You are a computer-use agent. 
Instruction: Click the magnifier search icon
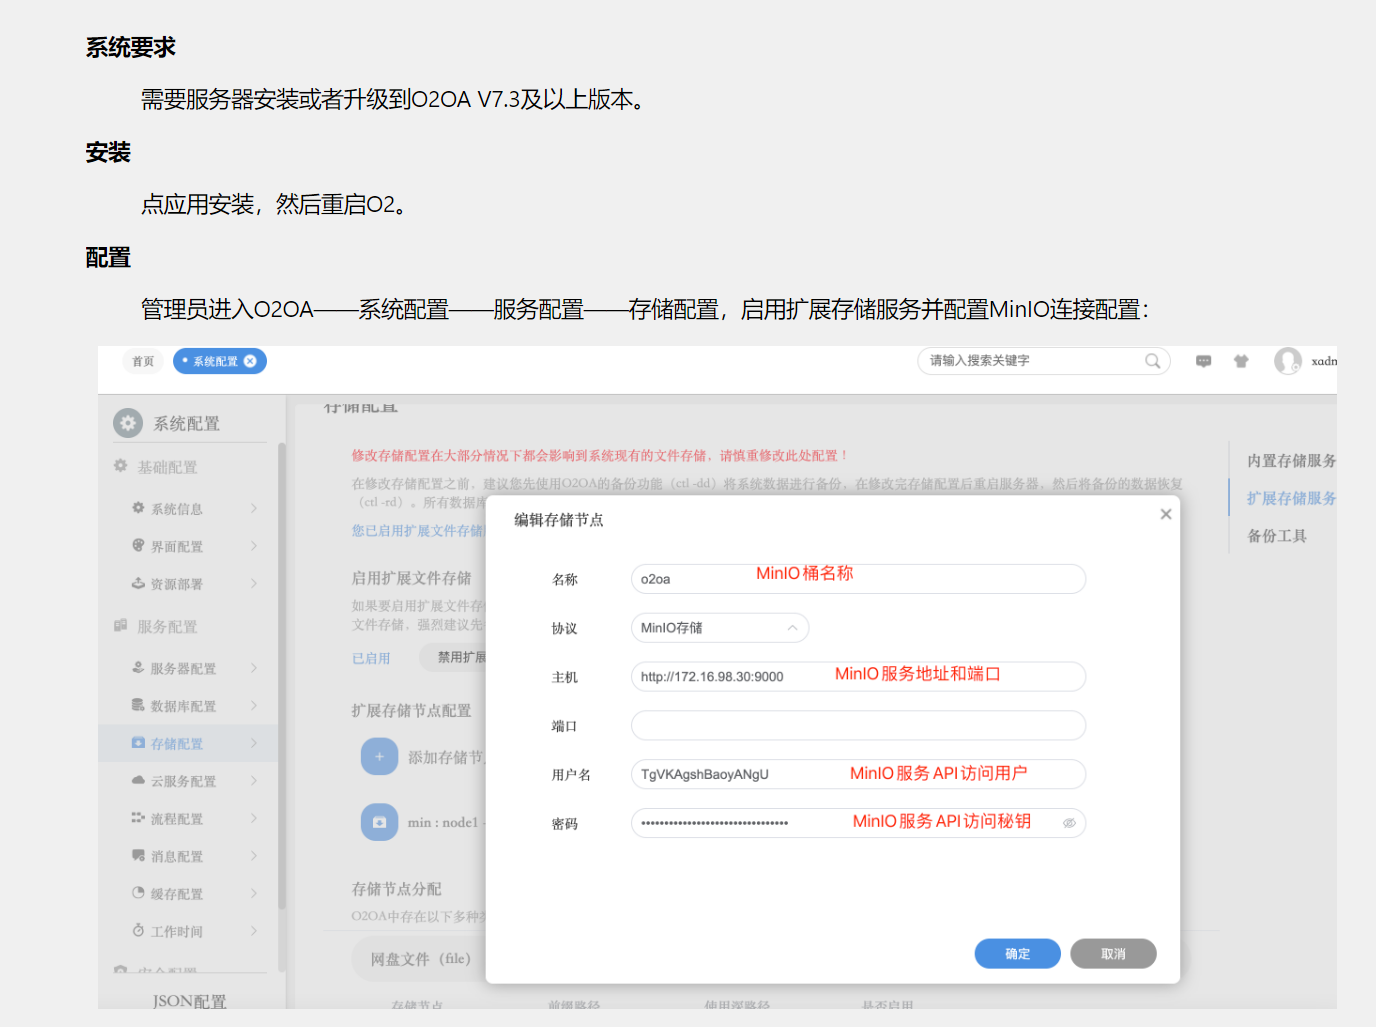[x=1152, y=361]
